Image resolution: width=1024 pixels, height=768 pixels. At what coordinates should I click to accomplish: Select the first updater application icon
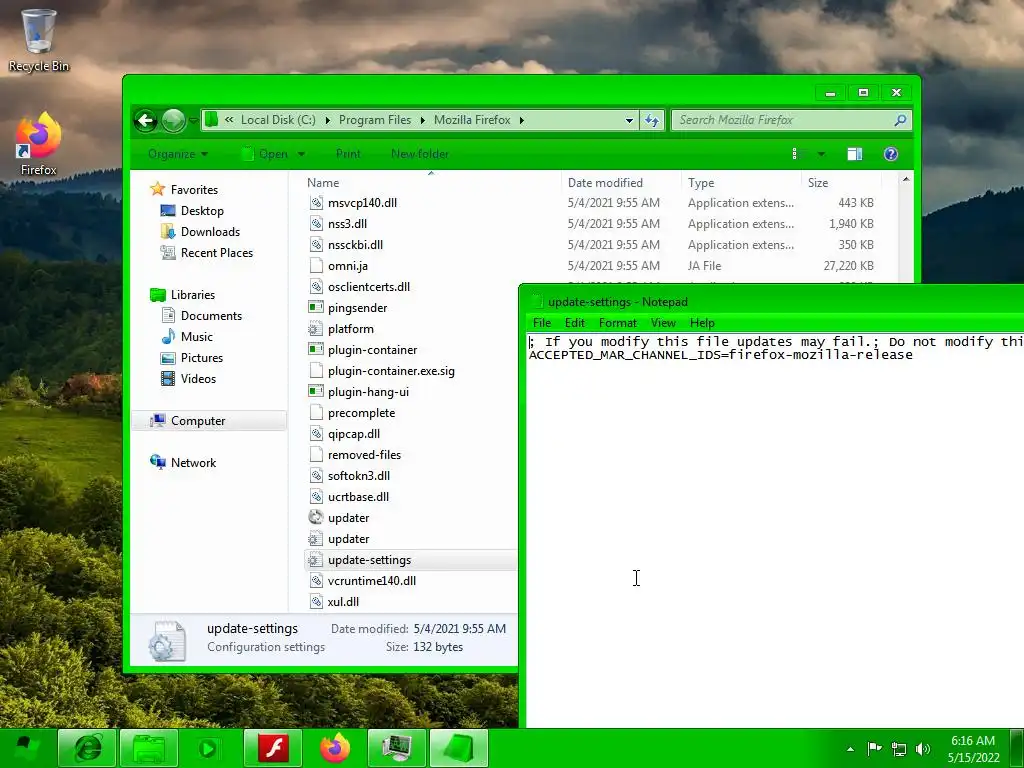(316, 518)
